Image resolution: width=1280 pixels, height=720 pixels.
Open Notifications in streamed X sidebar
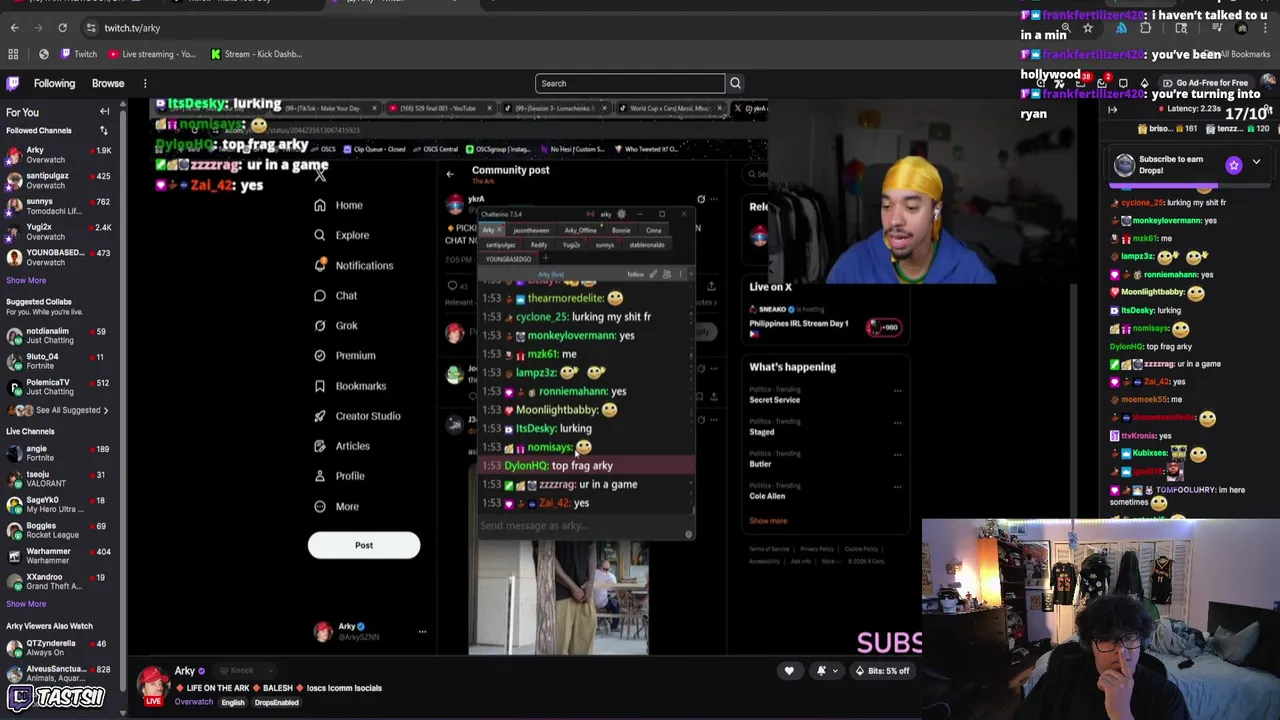353,265
